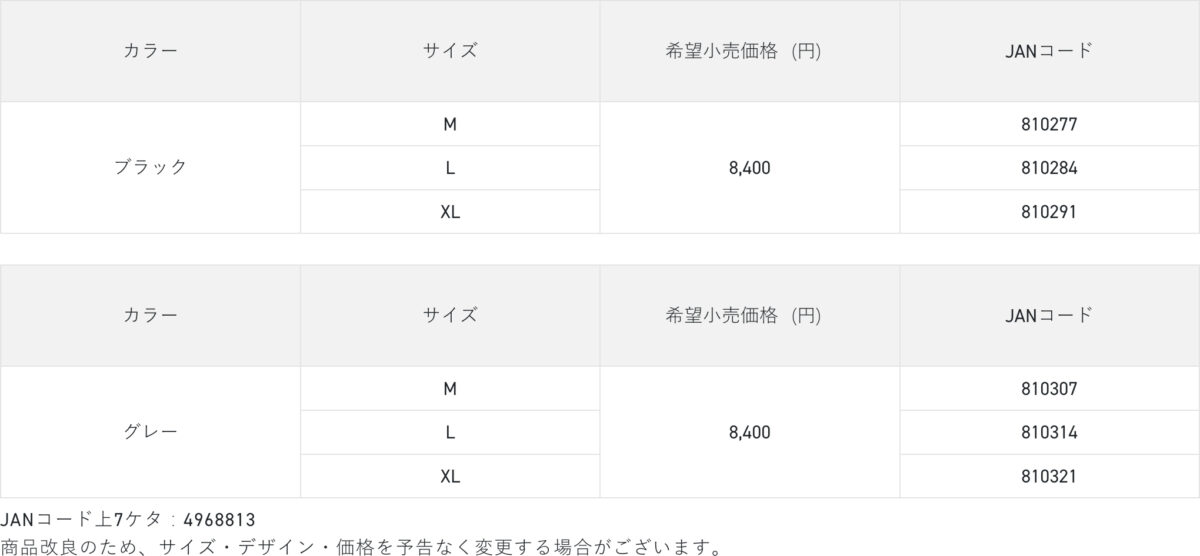Click the カラー header in the first table
Screen dimensions: 1200x556
pos(150,51)
